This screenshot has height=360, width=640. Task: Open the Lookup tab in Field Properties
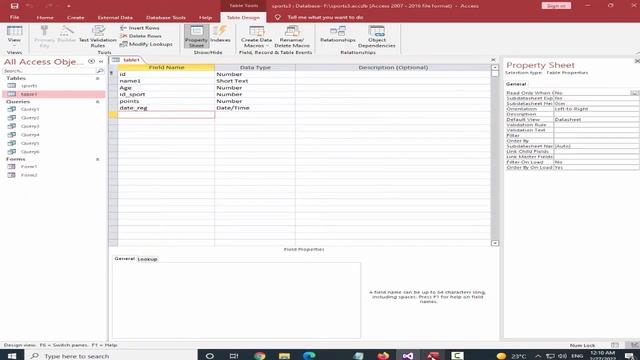pos(147,259)
